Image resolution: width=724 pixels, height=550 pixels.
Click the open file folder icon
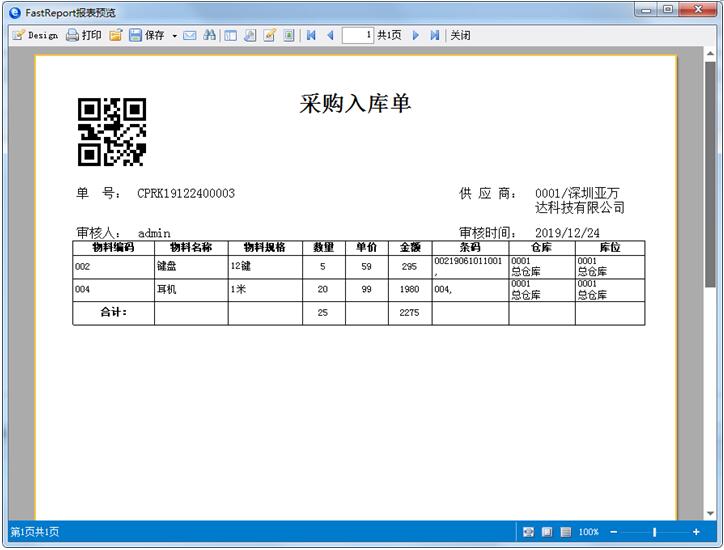pos(115,35)
